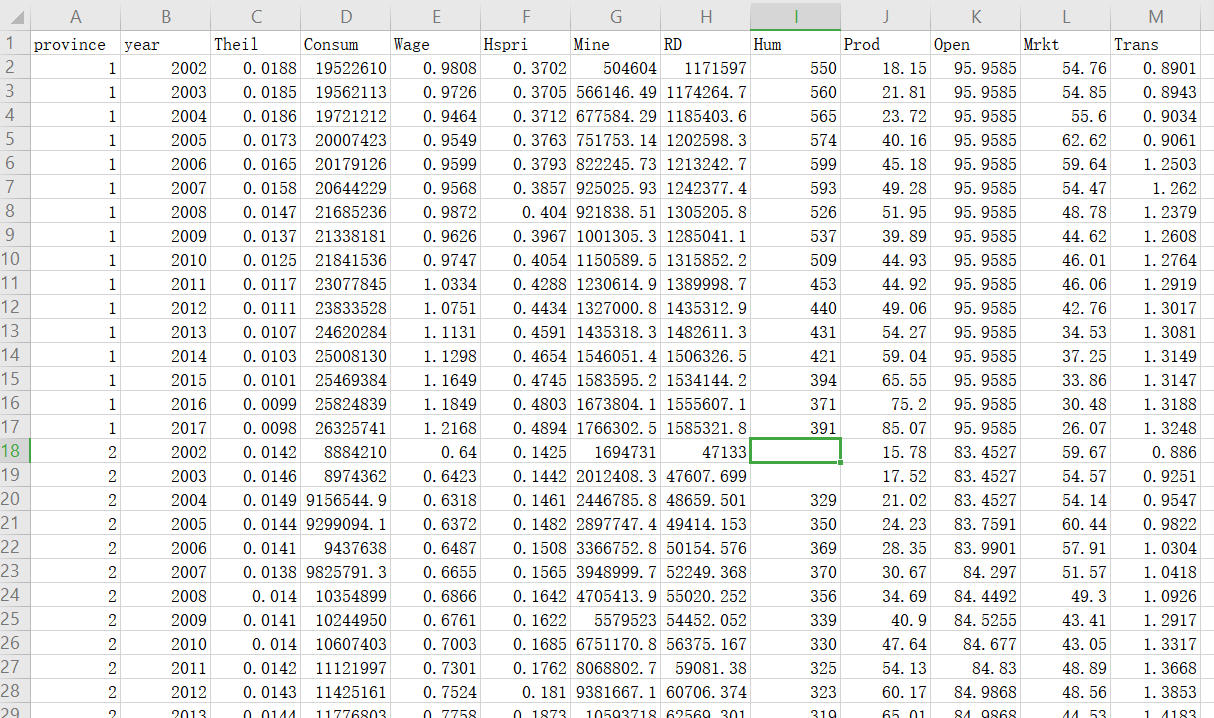
Task: Select Hum cell with value 550
Action: 796,68
